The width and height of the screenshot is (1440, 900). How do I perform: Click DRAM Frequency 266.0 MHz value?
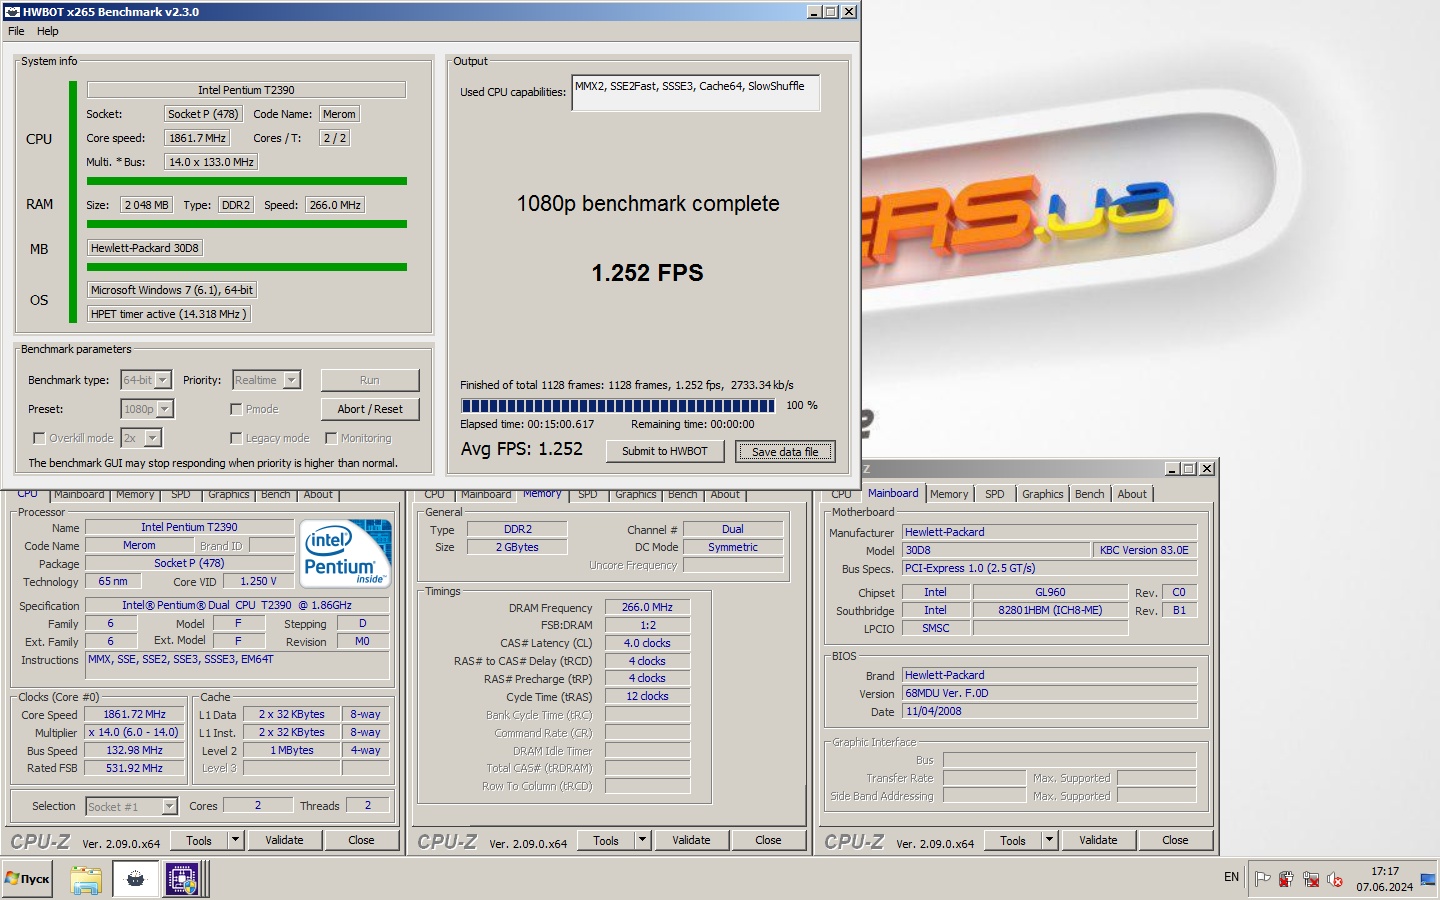[x=647, y=607]
